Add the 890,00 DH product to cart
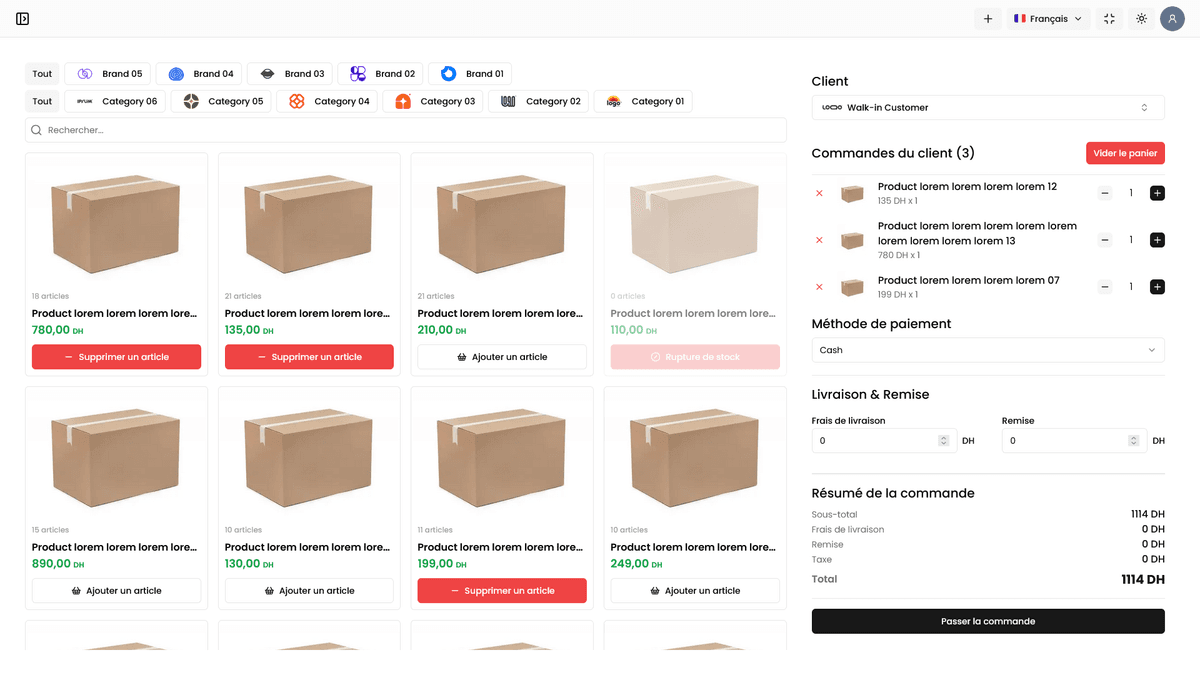The image size is (1200, 675). coord(116,591)
